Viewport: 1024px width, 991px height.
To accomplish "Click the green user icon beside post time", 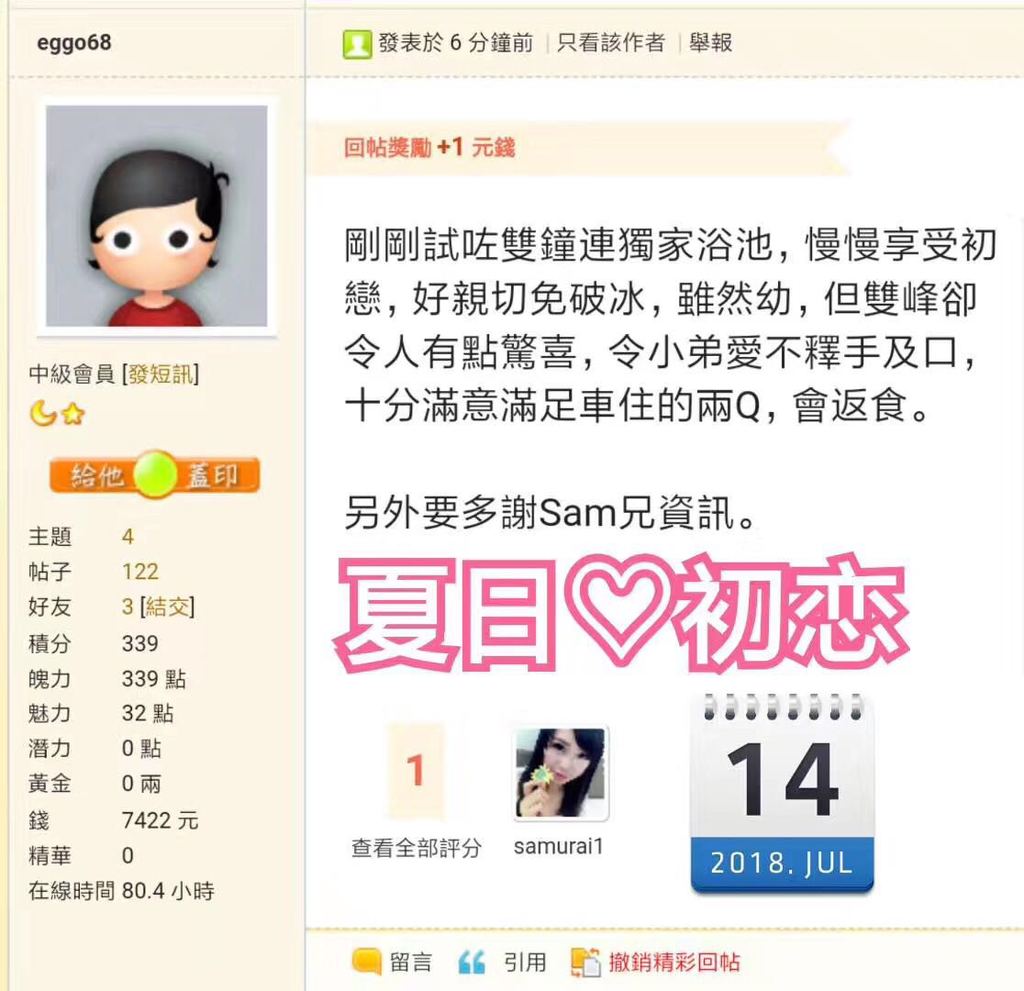I will [357, 44].
